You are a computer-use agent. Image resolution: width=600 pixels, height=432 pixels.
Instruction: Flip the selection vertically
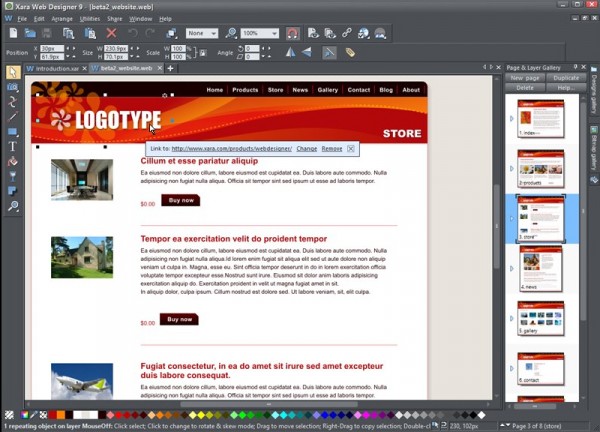point(307,52)
